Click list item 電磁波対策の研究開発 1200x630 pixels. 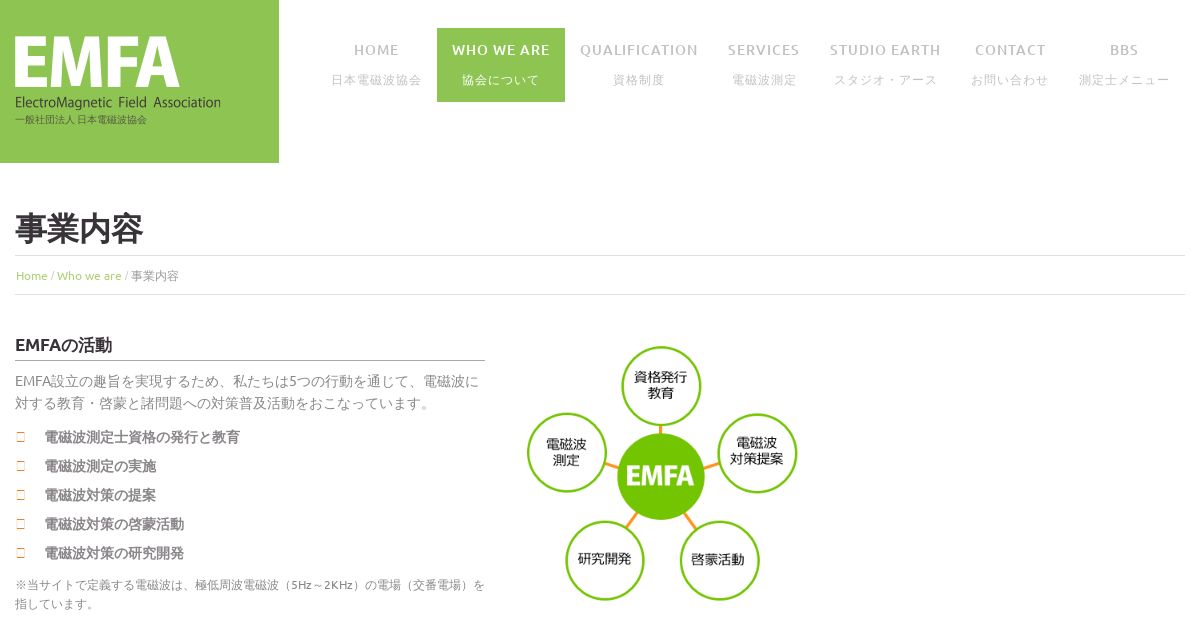point(114,553)
